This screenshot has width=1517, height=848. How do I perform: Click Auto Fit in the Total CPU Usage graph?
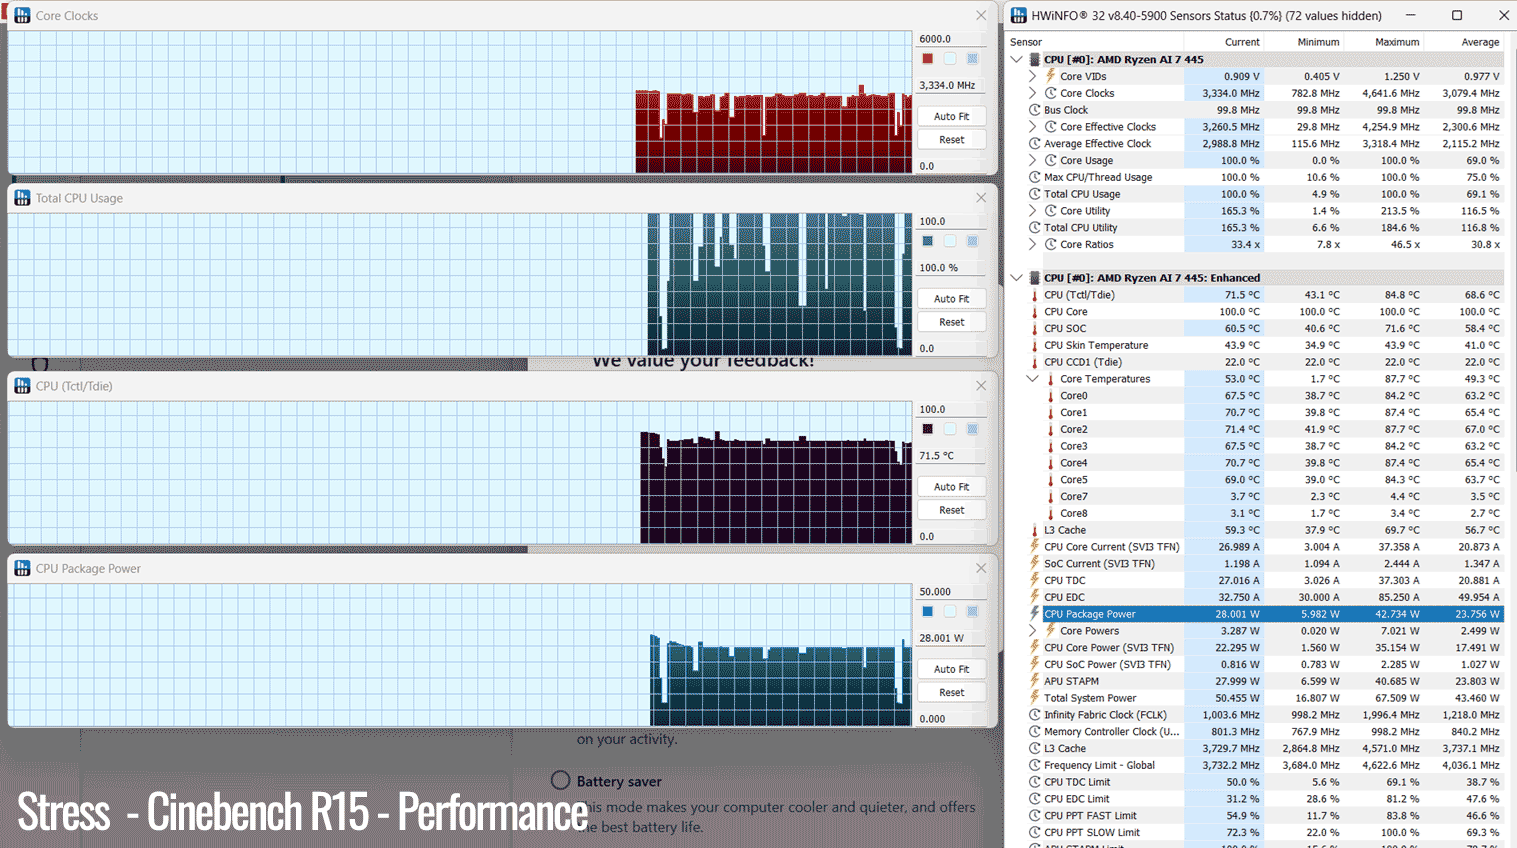(x=951, y=298)
